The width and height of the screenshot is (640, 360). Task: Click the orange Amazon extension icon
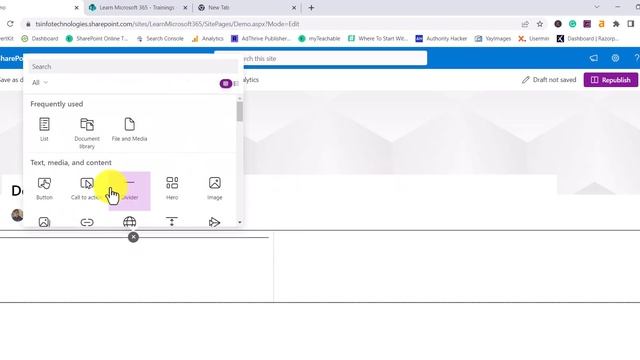coord(601,24)
